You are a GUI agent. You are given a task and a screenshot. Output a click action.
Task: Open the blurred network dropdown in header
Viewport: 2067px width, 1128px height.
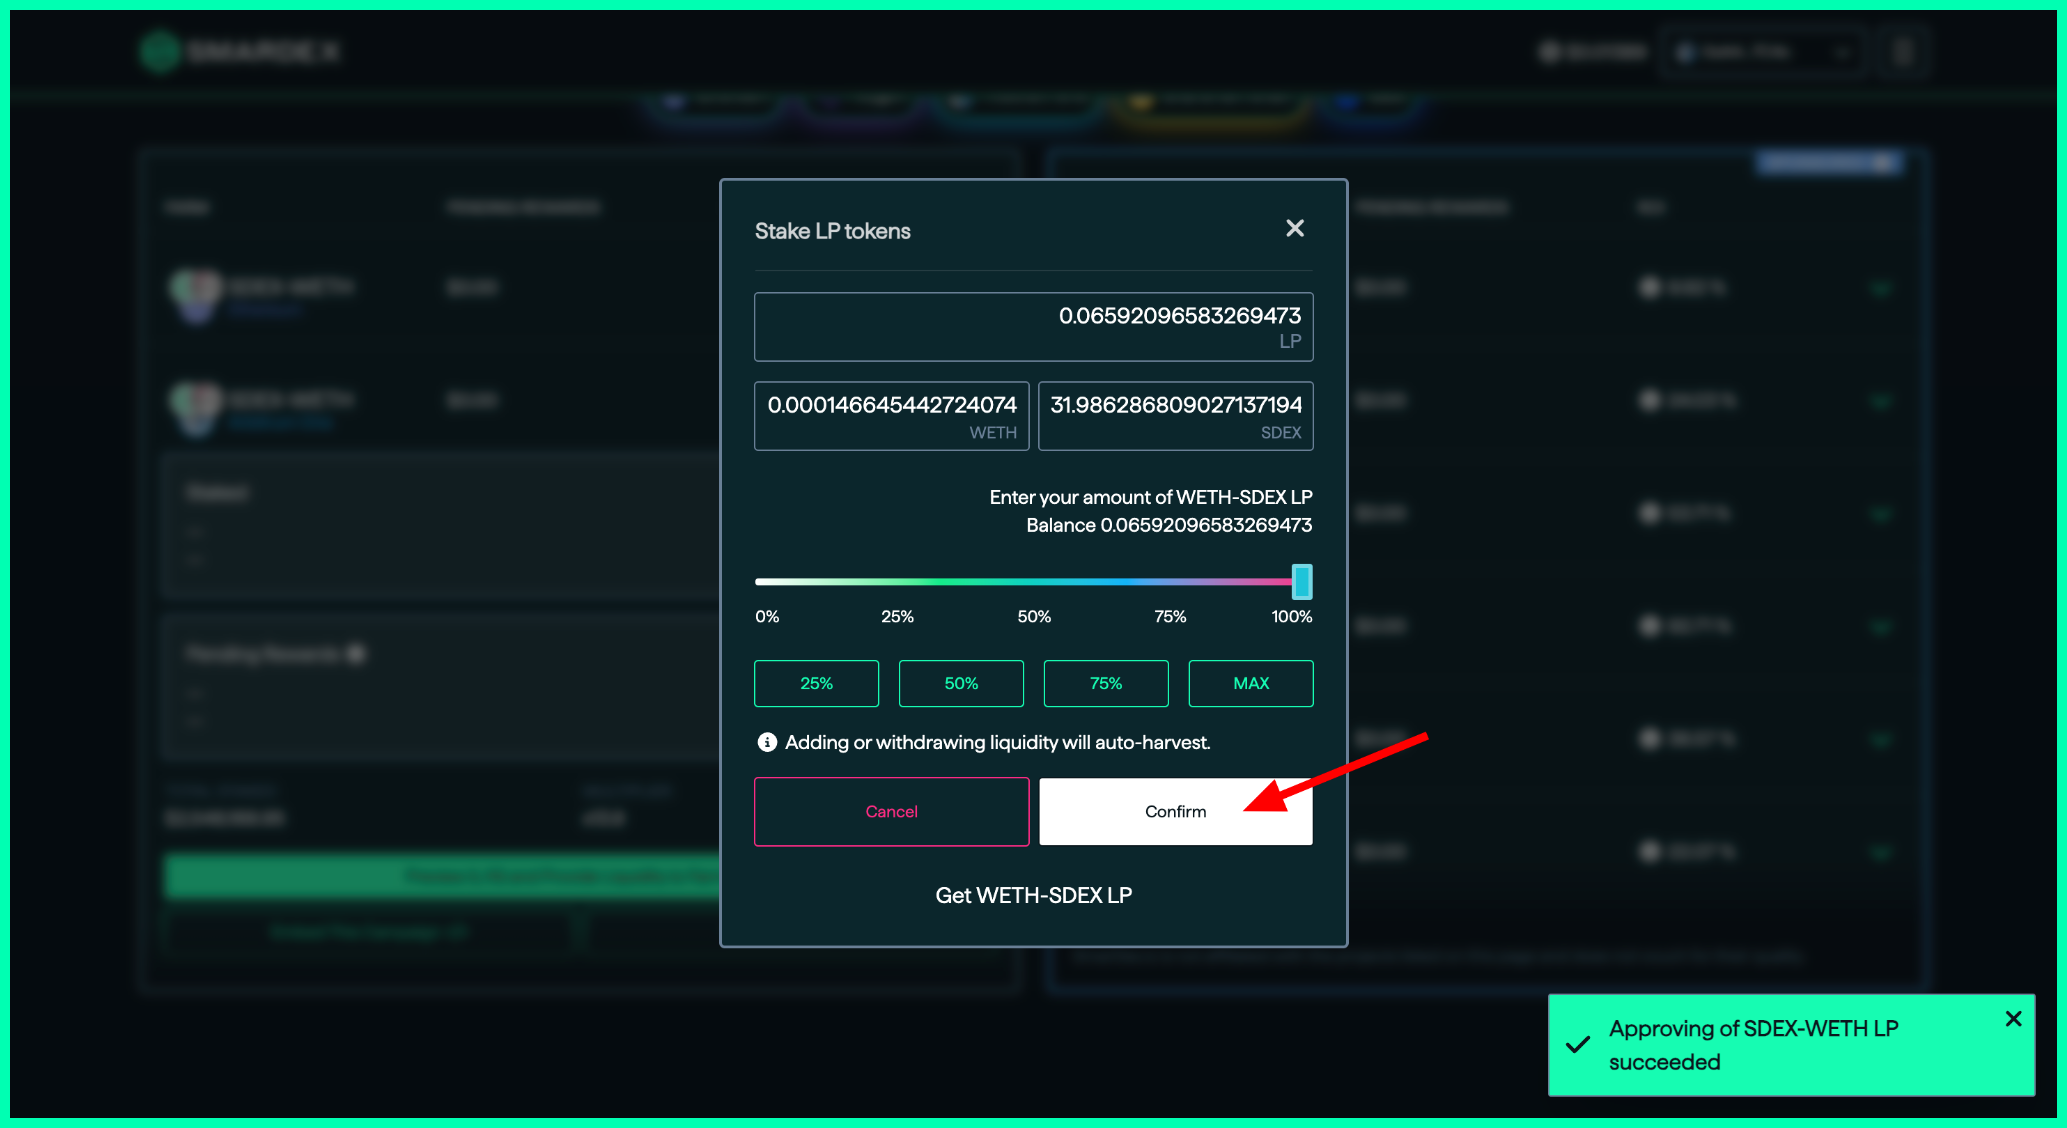coord(1763,52)
